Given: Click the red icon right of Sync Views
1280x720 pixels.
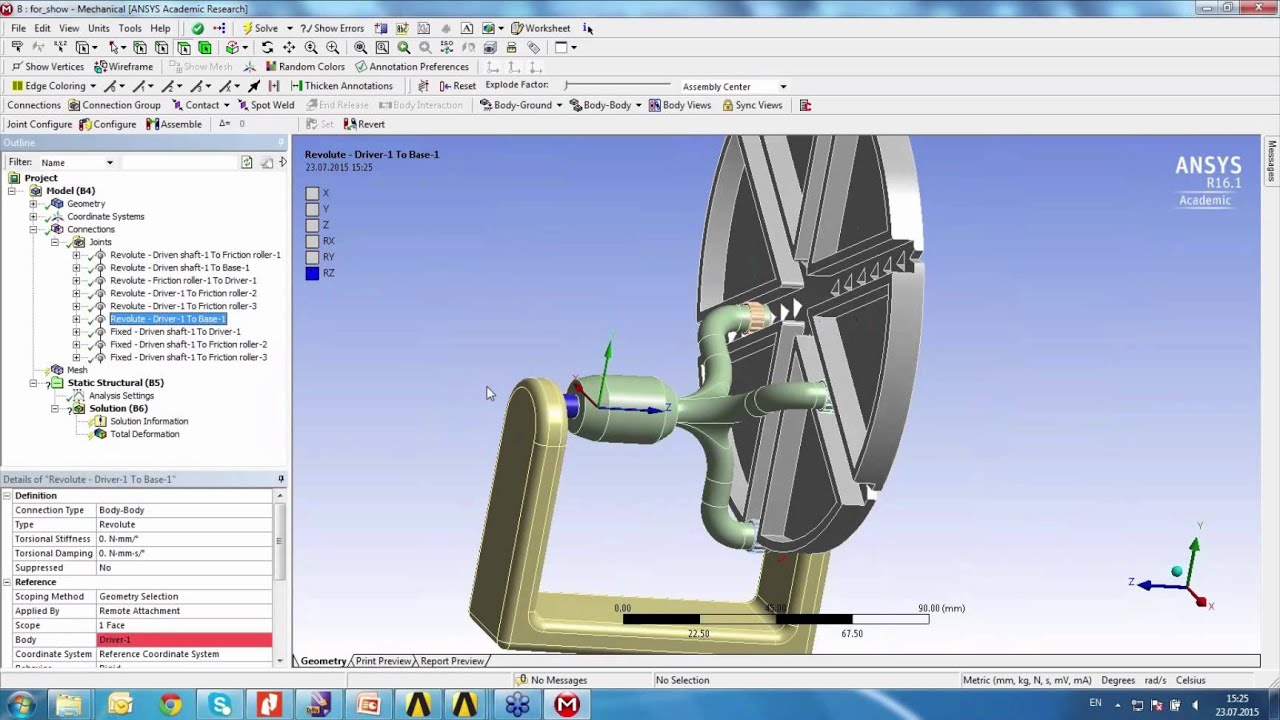Looking at the screenshot, I should (x=805, y=105).
